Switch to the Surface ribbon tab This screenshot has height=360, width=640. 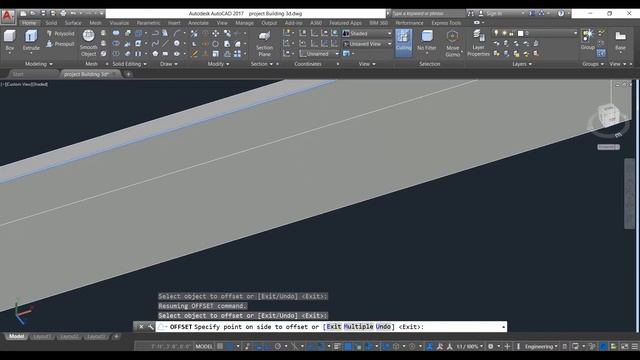73,23
